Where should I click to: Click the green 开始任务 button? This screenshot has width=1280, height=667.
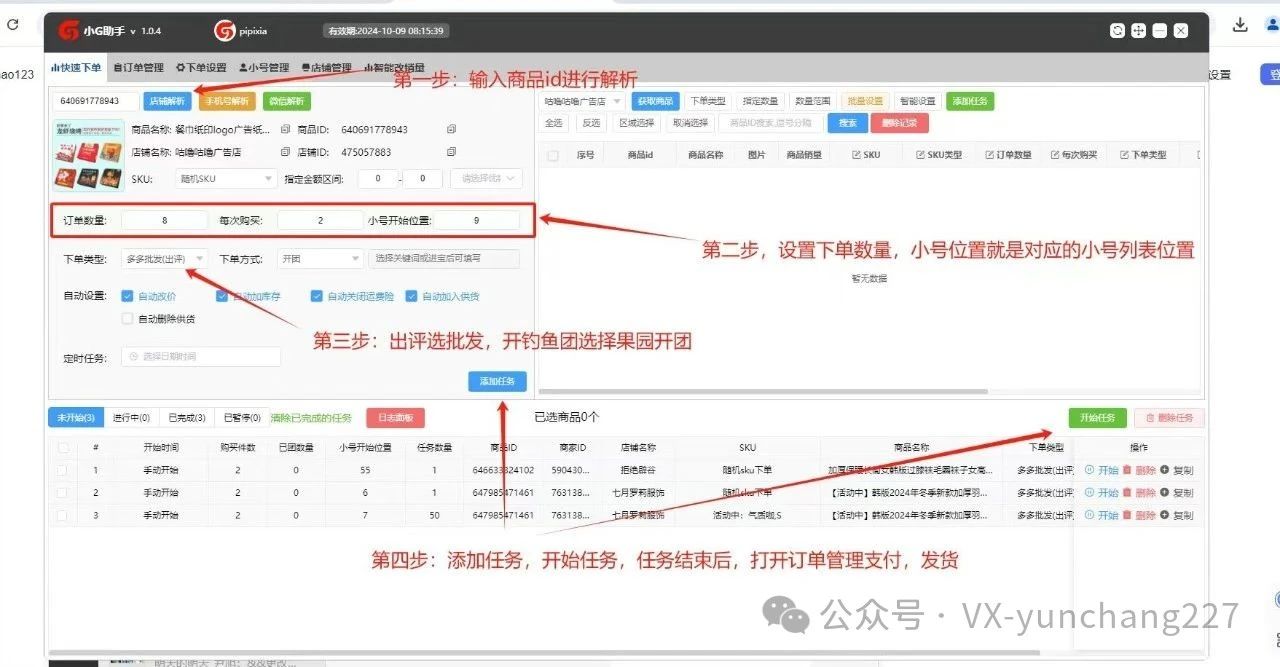click(1097, 418)
